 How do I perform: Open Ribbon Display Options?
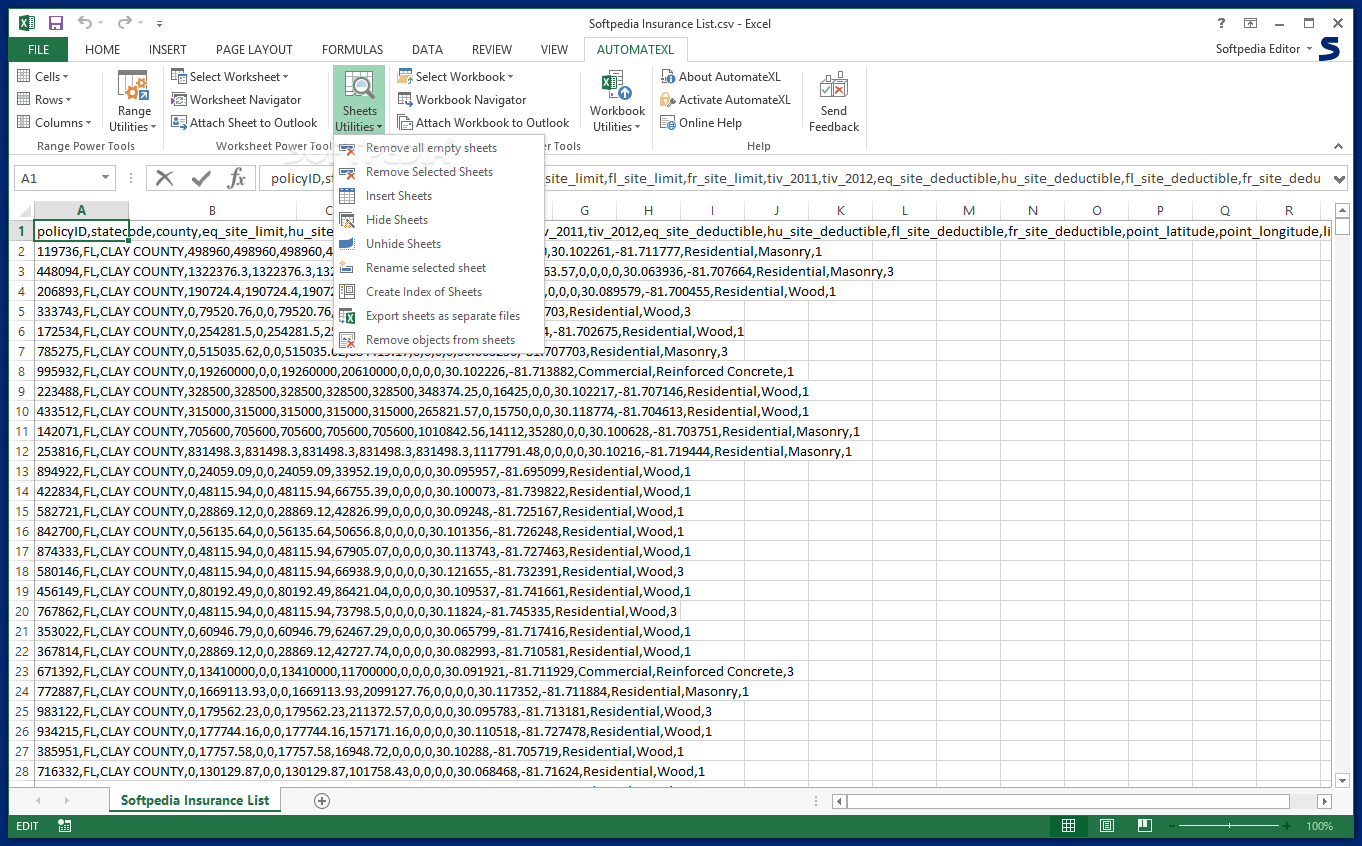click(x=1250, y=23)
